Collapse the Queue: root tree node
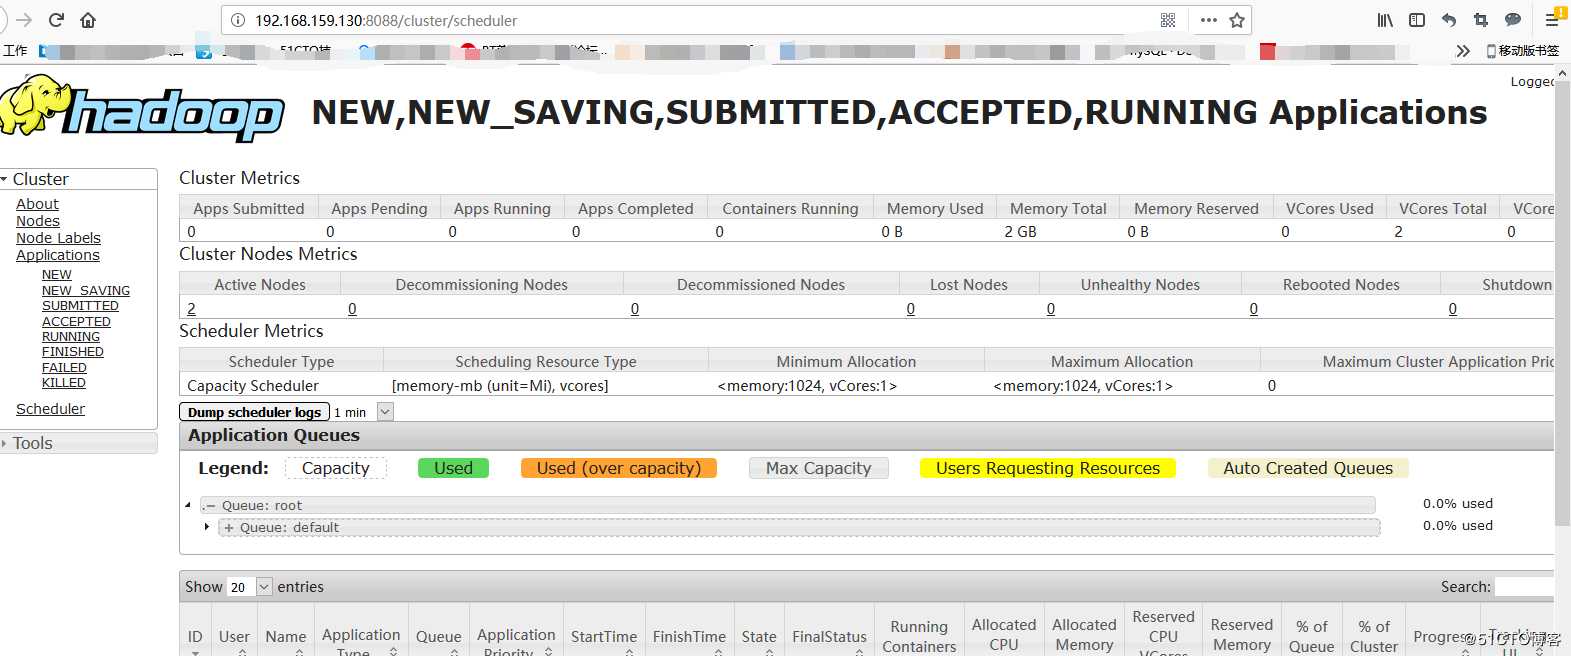1571x656 pixels. [x=188, y=505]
